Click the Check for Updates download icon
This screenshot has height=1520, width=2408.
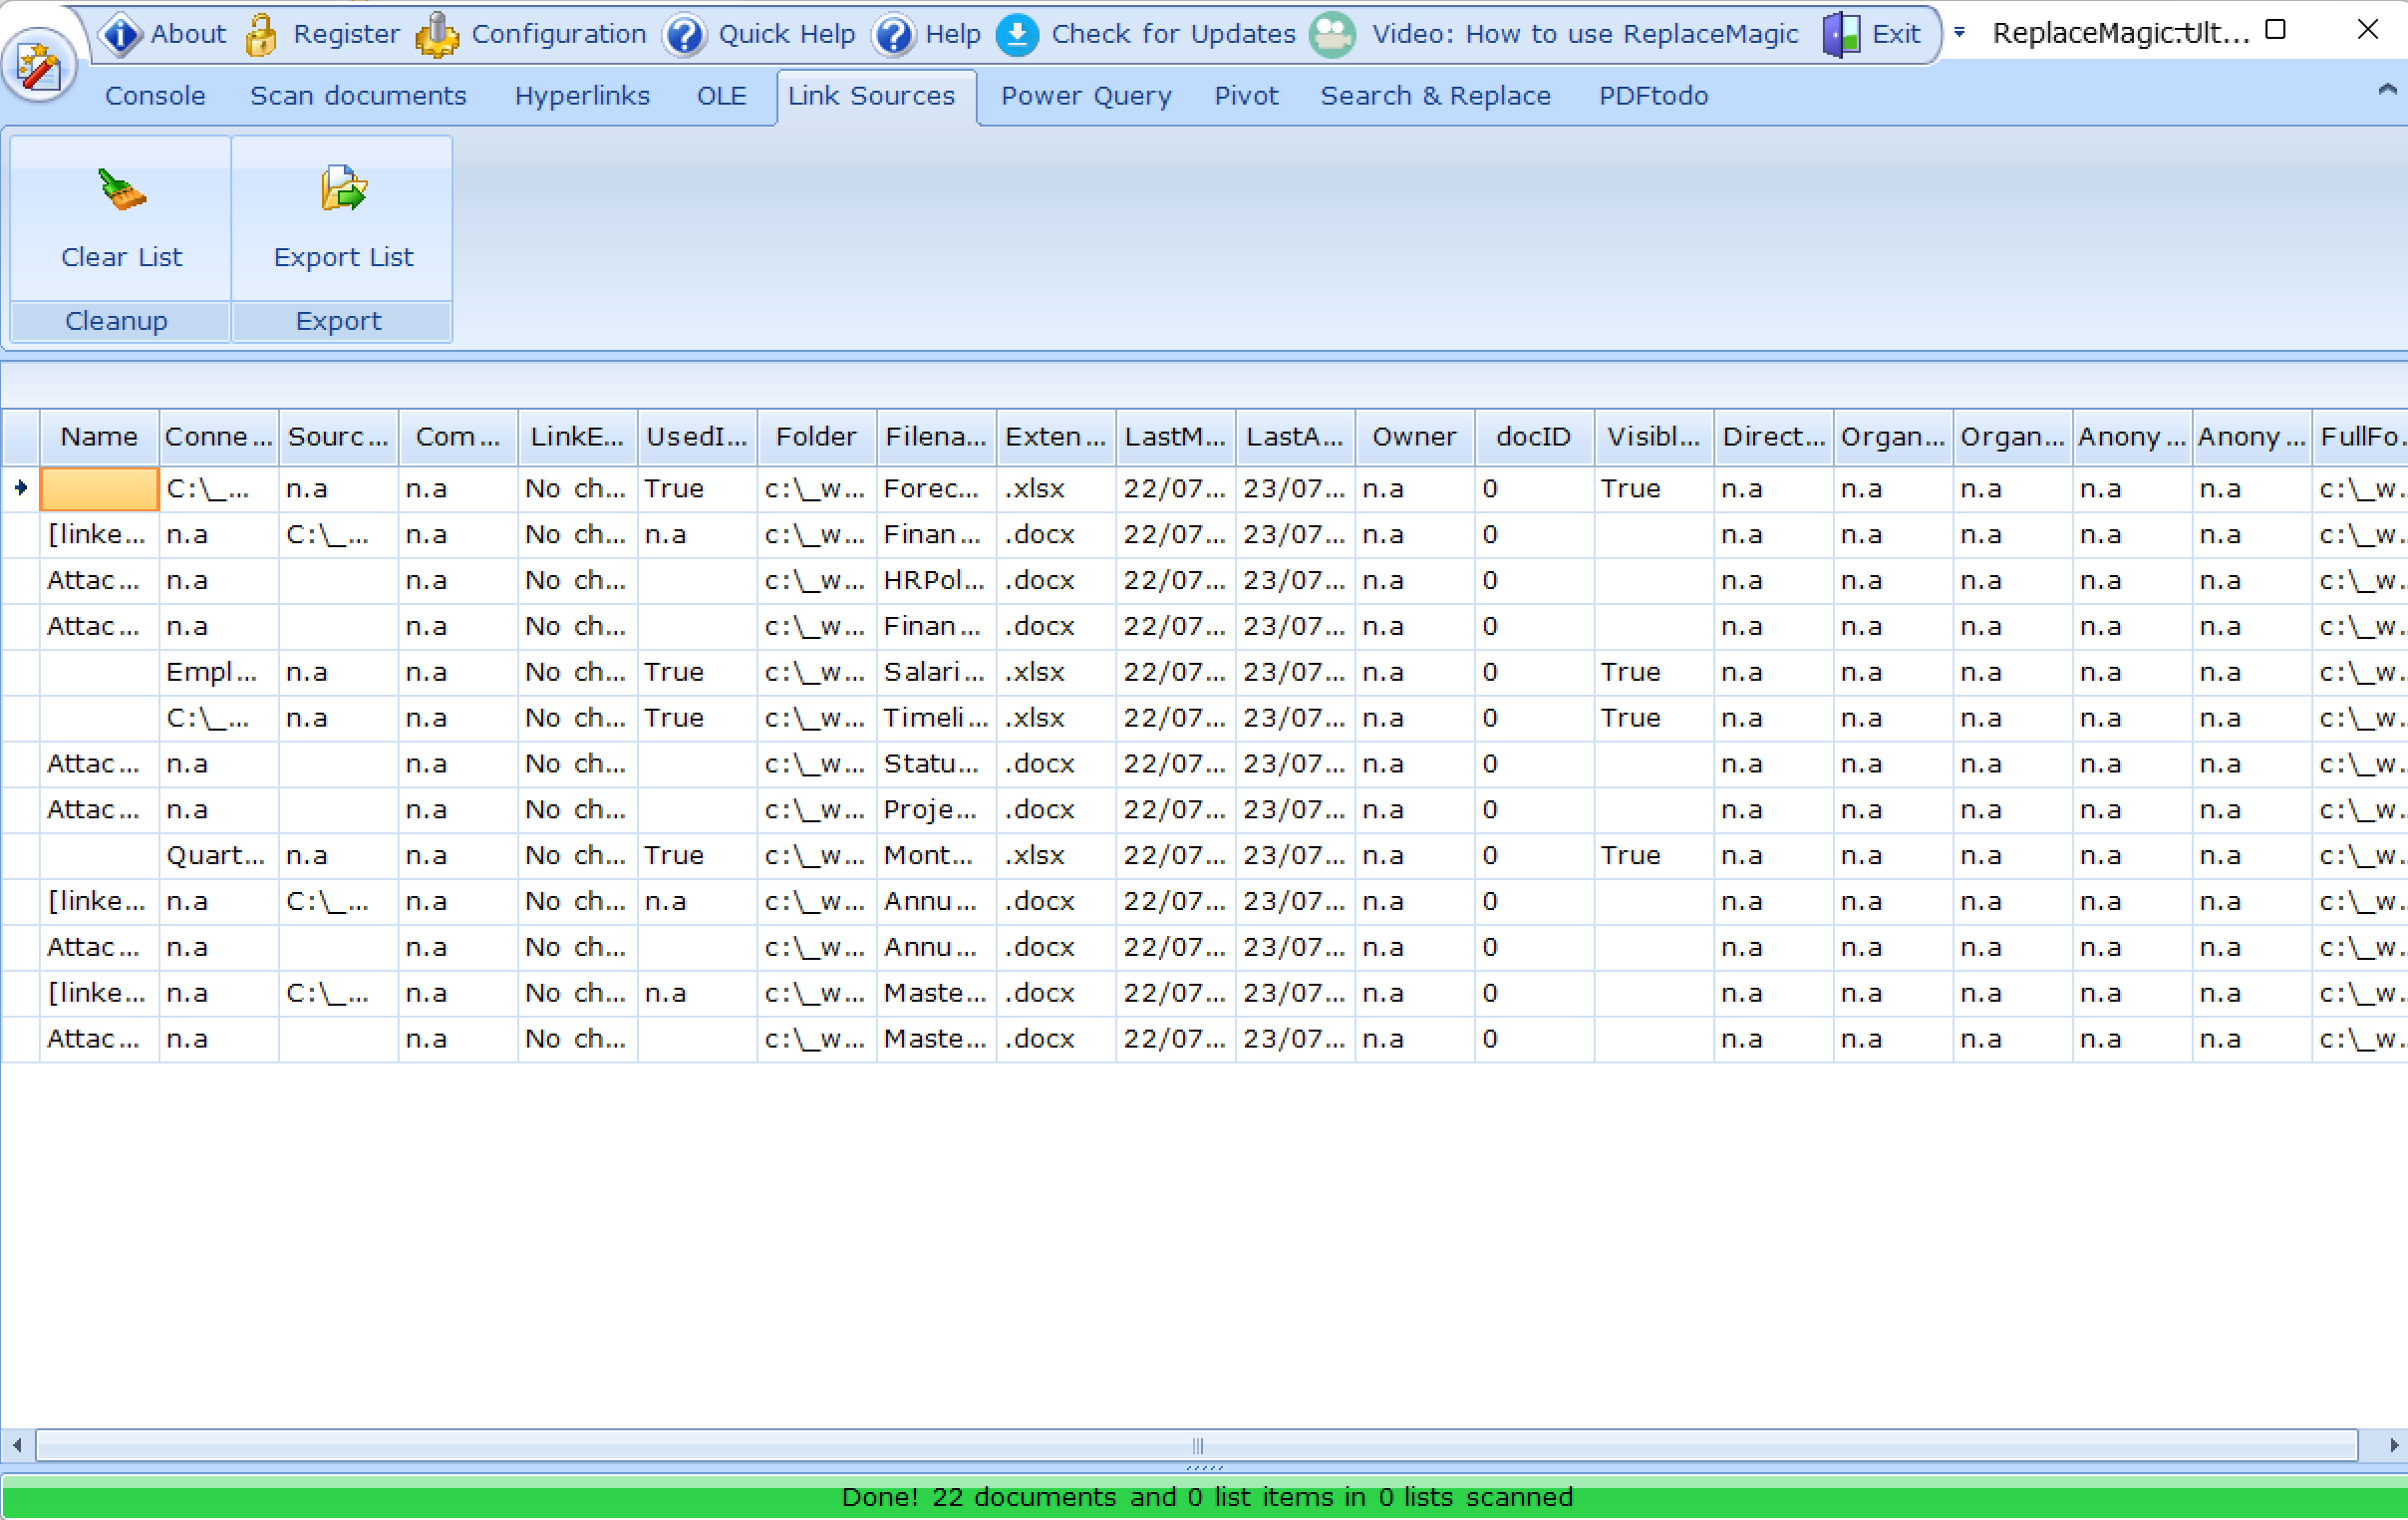(1017, 35)
